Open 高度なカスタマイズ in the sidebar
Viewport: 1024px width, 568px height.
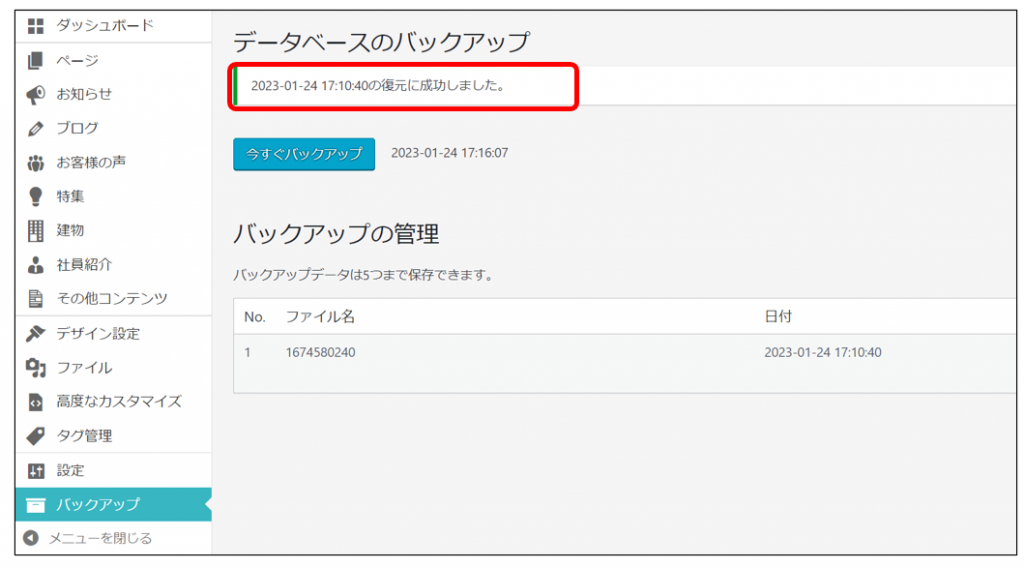118,402
